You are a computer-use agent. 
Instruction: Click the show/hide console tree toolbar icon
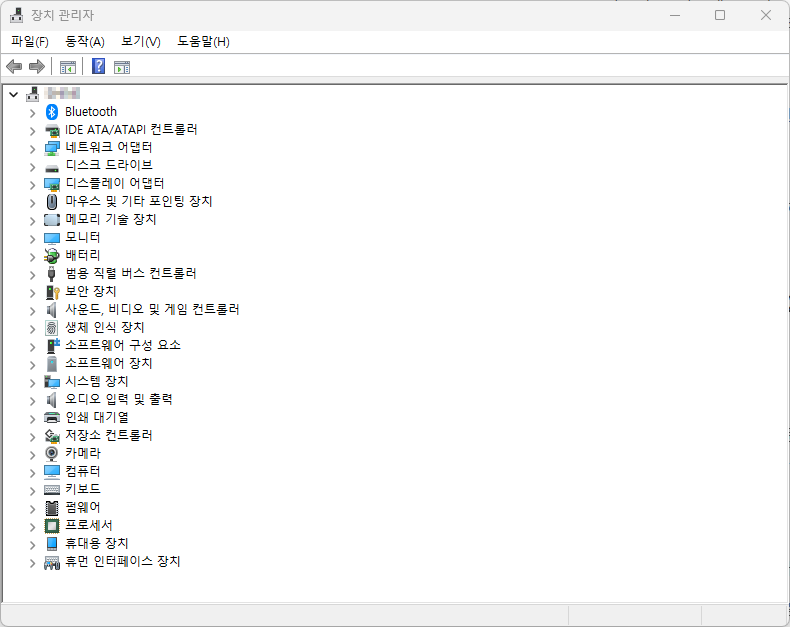coord(68,67)
